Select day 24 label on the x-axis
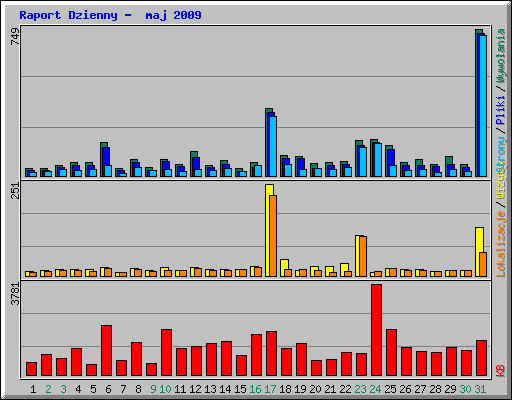 pos(375,389)
